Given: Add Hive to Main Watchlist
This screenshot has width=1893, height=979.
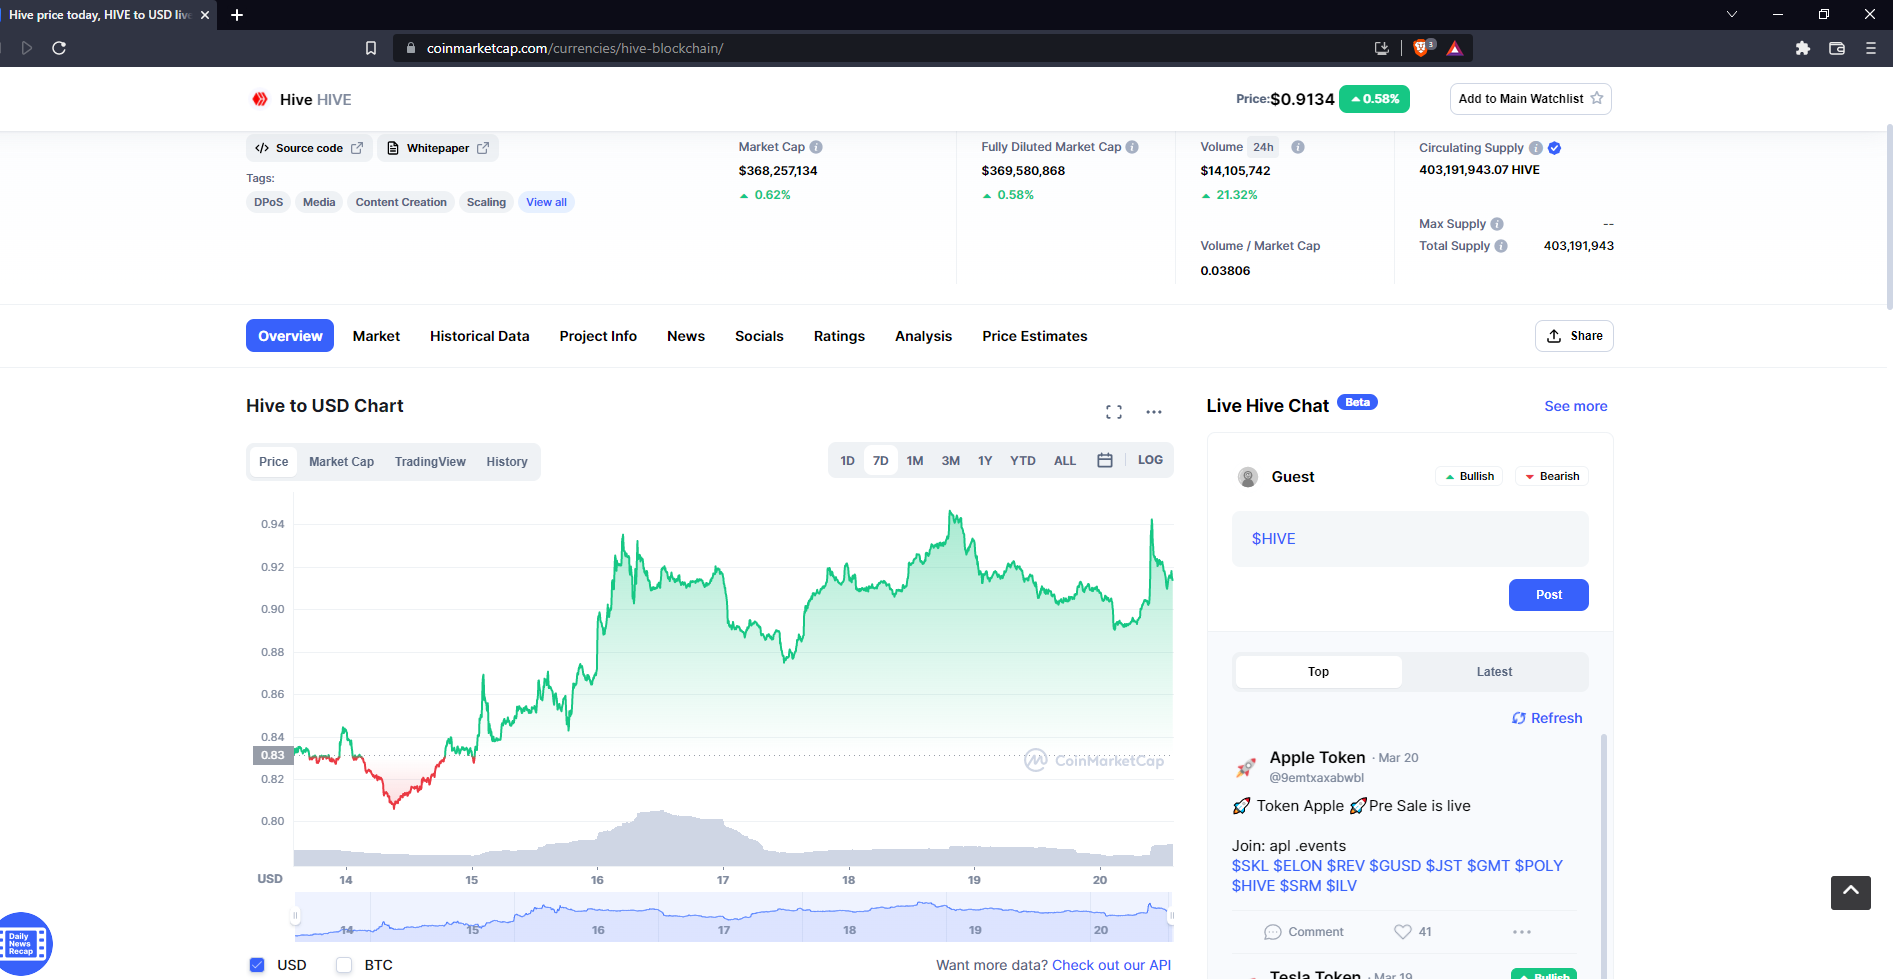Looking at the screenshot, I should (x=1531, y=99).
